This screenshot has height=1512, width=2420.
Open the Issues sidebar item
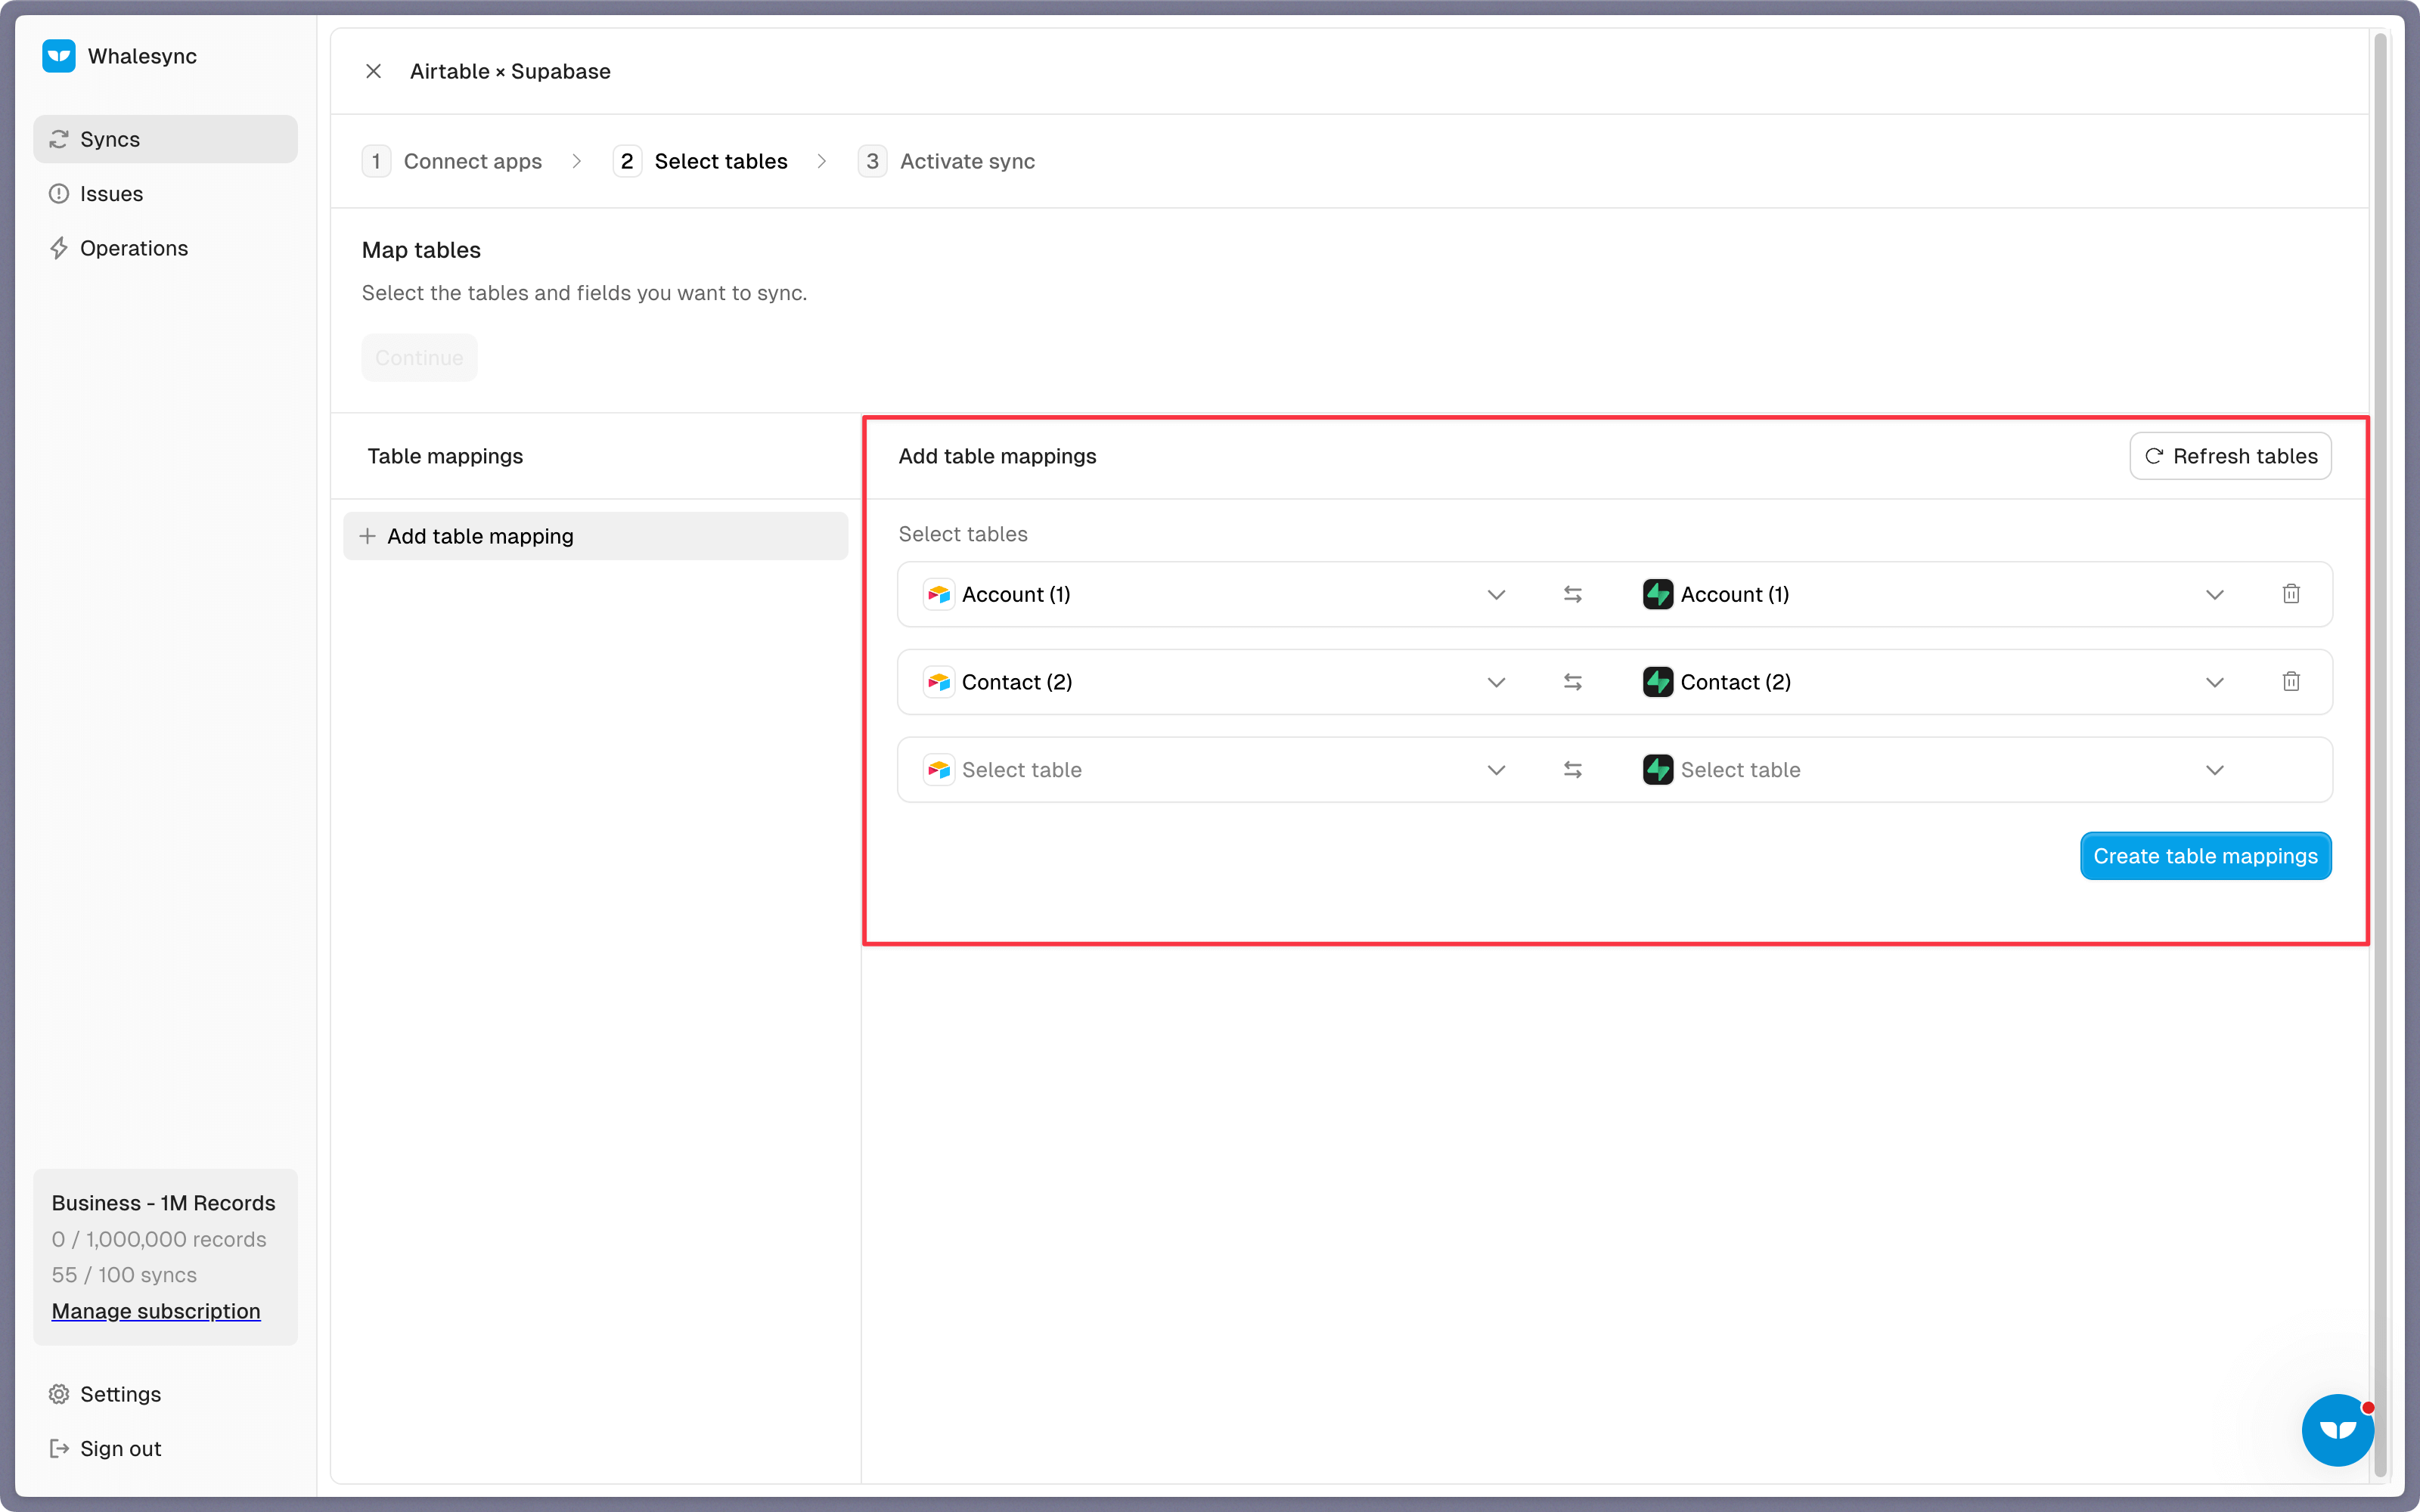coord(165,194)
